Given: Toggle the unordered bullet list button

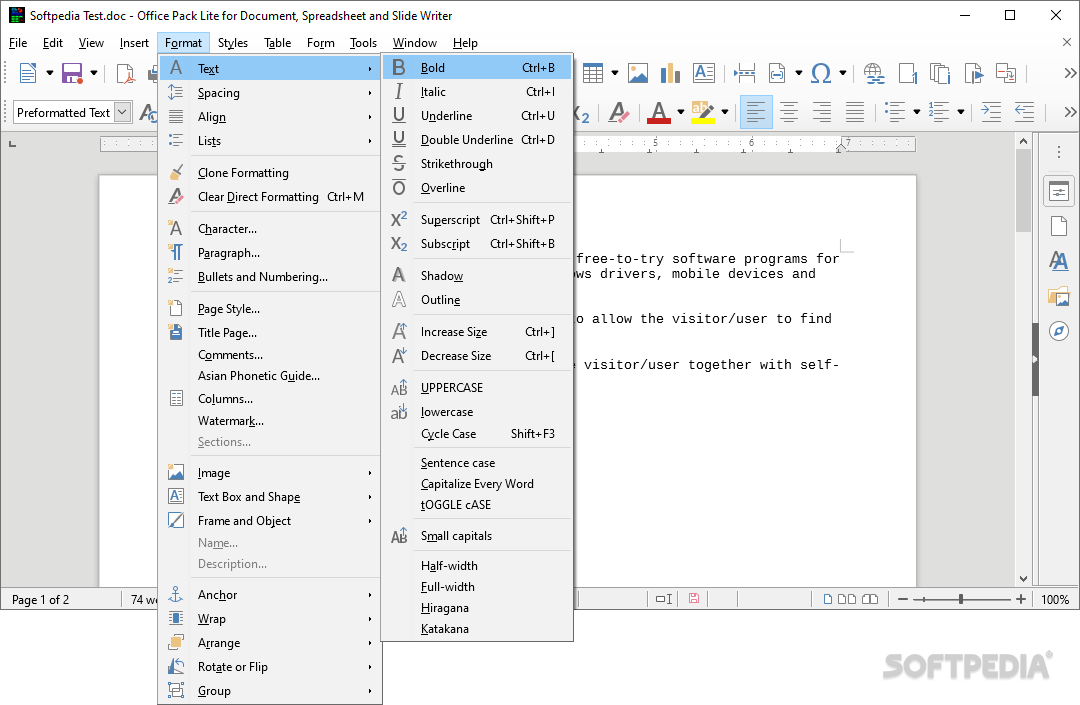Looking at the screenshot, I should pyautogui.click(x=895, y=112).
